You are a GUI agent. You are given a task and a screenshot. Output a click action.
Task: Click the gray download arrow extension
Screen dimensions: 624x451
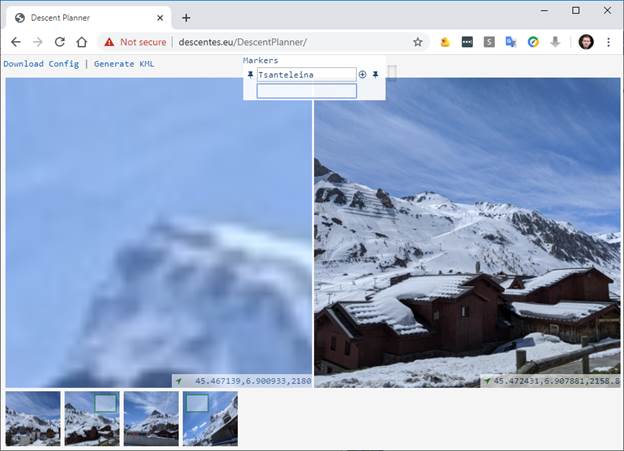(x=555, y=42)
